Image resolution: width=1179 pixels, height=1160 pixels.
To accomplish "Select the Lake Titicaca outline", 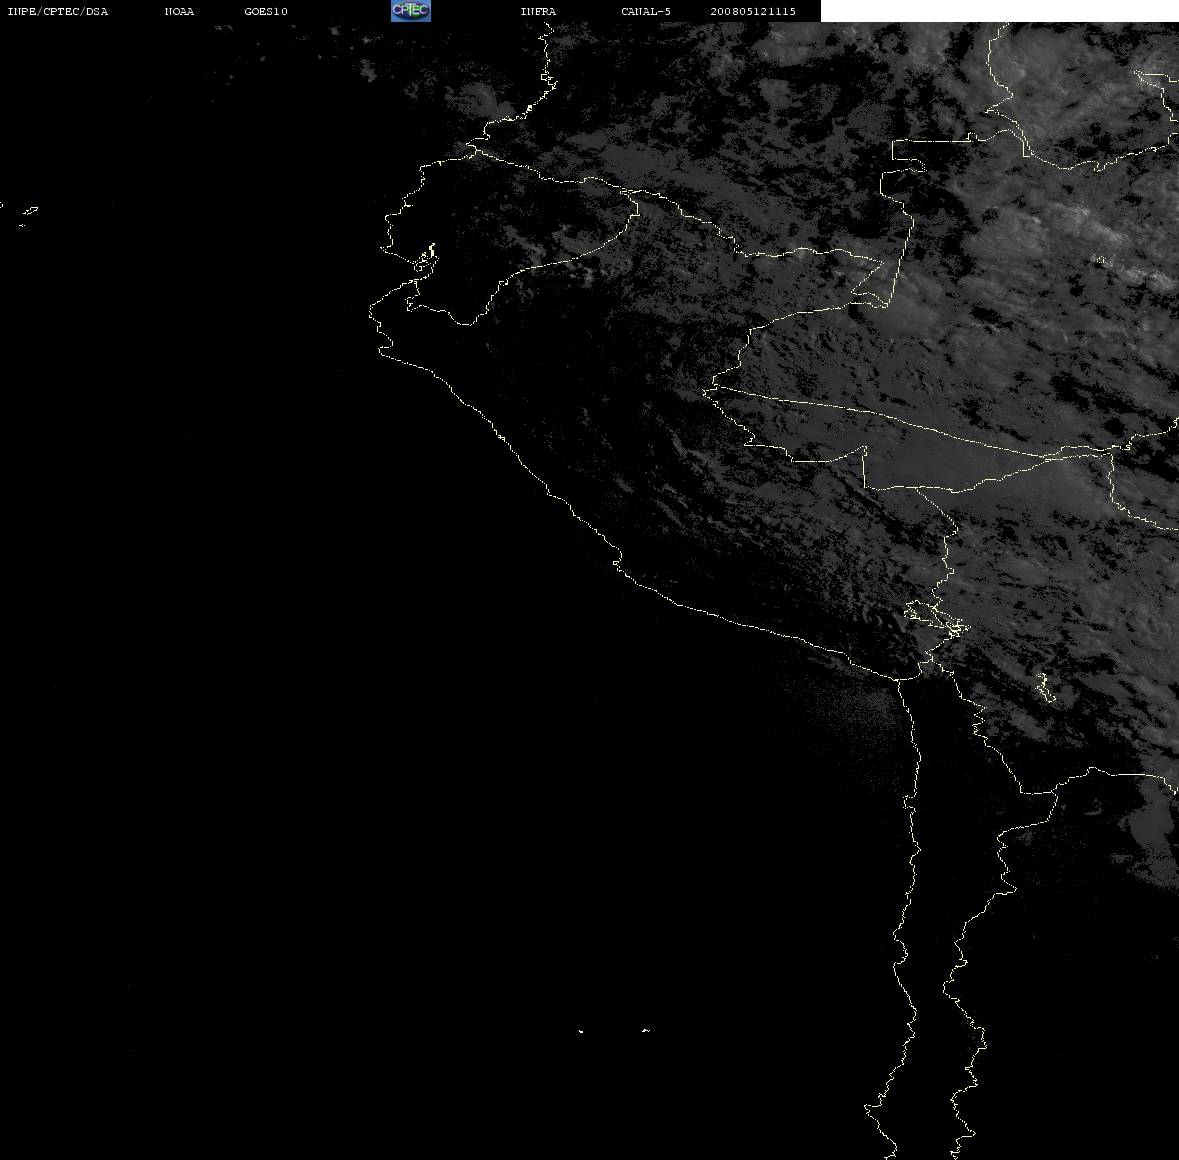I will [936, 618].
